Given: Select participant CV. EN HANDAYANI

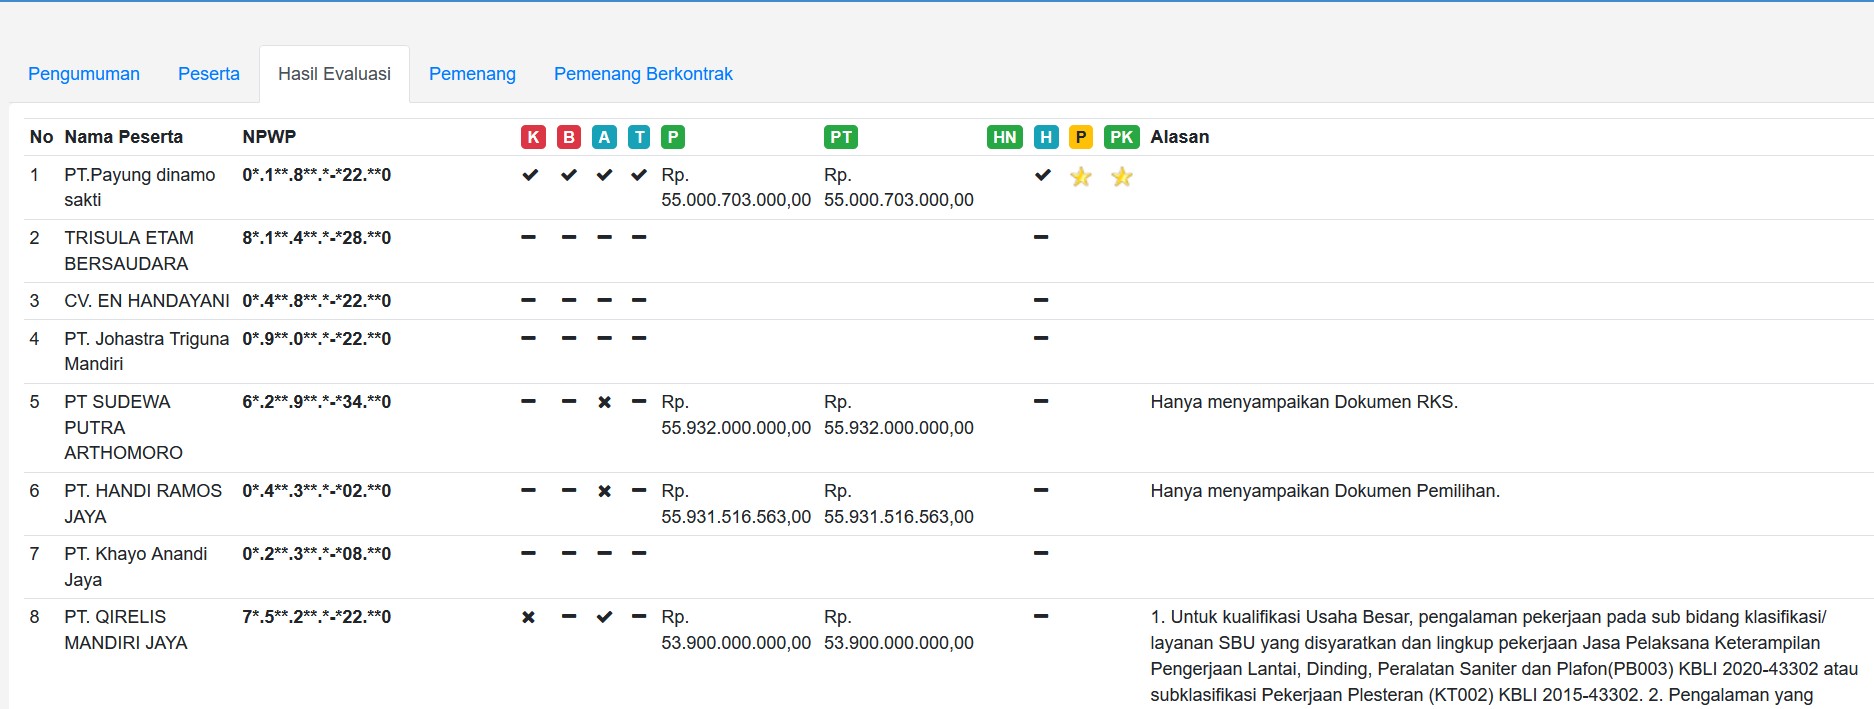Looking at the screenshot, I should click(x=147, y=301).
